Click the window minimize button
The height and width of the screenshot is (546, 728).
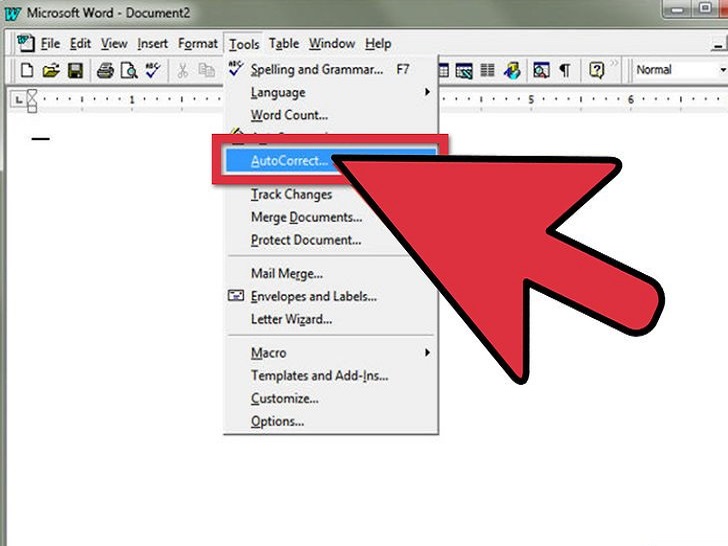(x=678, y=9)
